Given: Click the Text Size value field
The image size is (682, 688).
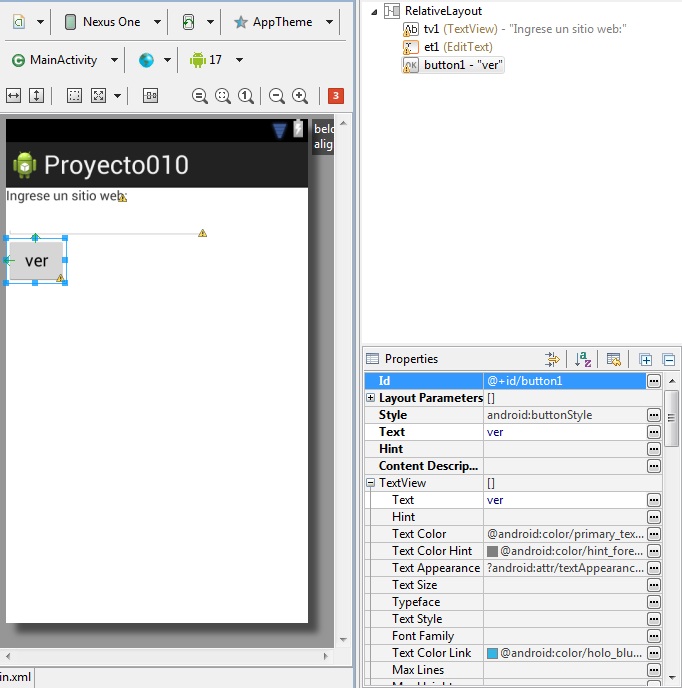Looking at the screenshot, I should click(x=564, y=585).
